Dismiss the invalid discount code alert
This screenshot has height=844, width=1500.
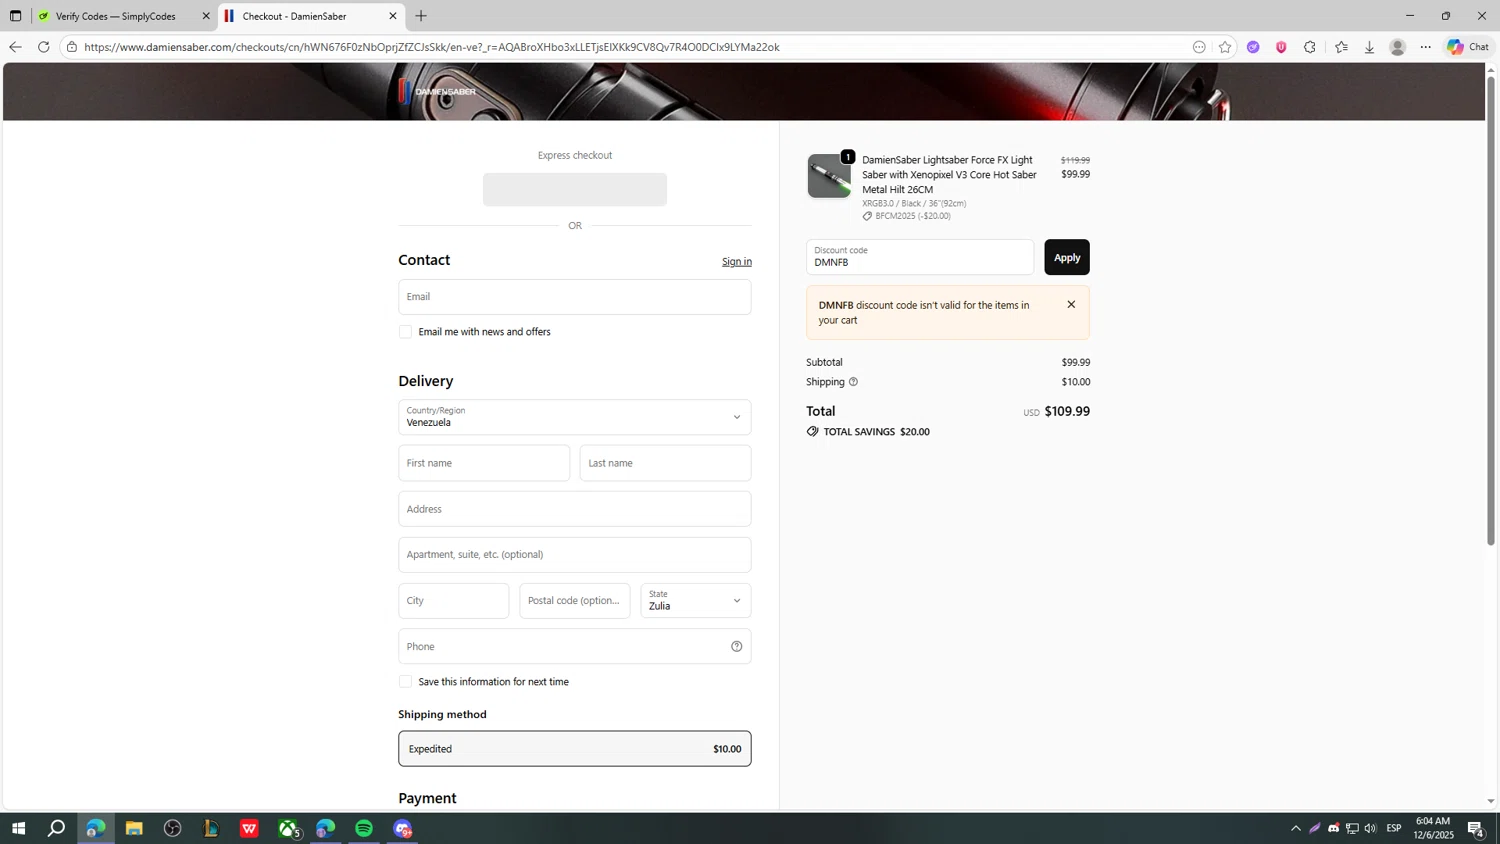click(1071, 305)
